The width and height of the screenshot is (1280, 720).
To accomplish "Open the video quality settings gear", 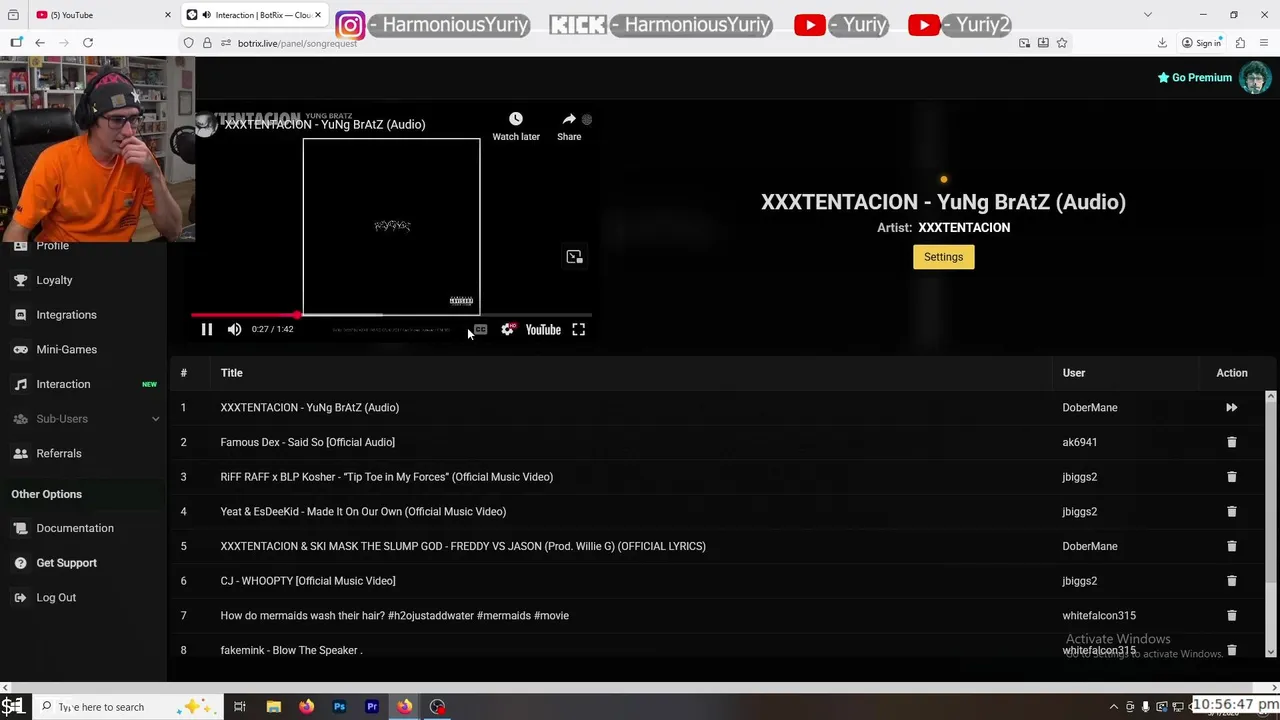I will [508, 329].
